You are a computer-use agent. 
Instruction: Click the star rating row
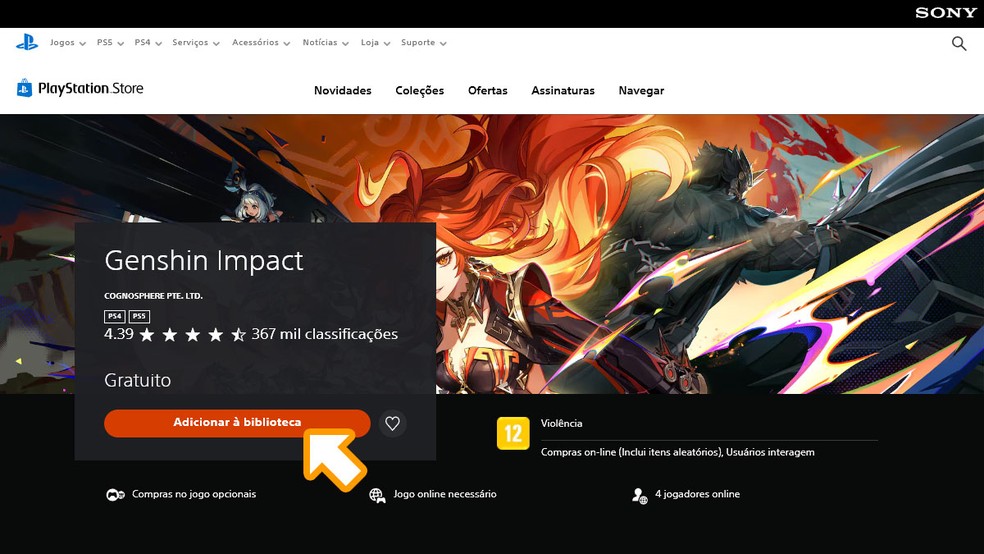coord(192,334)
